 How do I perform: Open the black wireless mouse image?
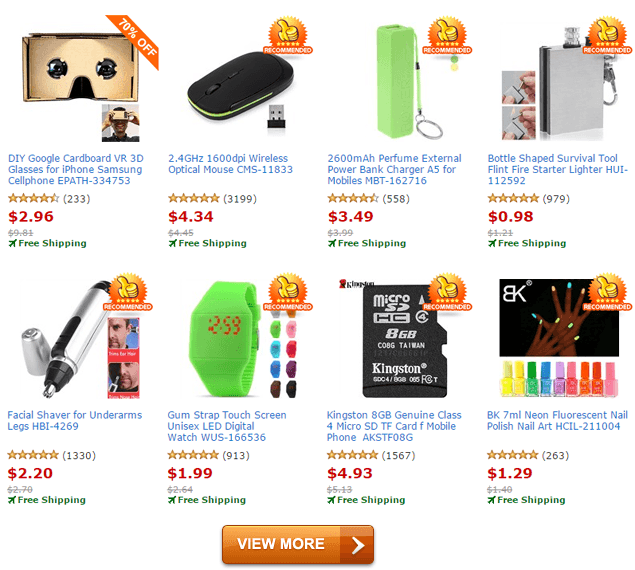241,87
